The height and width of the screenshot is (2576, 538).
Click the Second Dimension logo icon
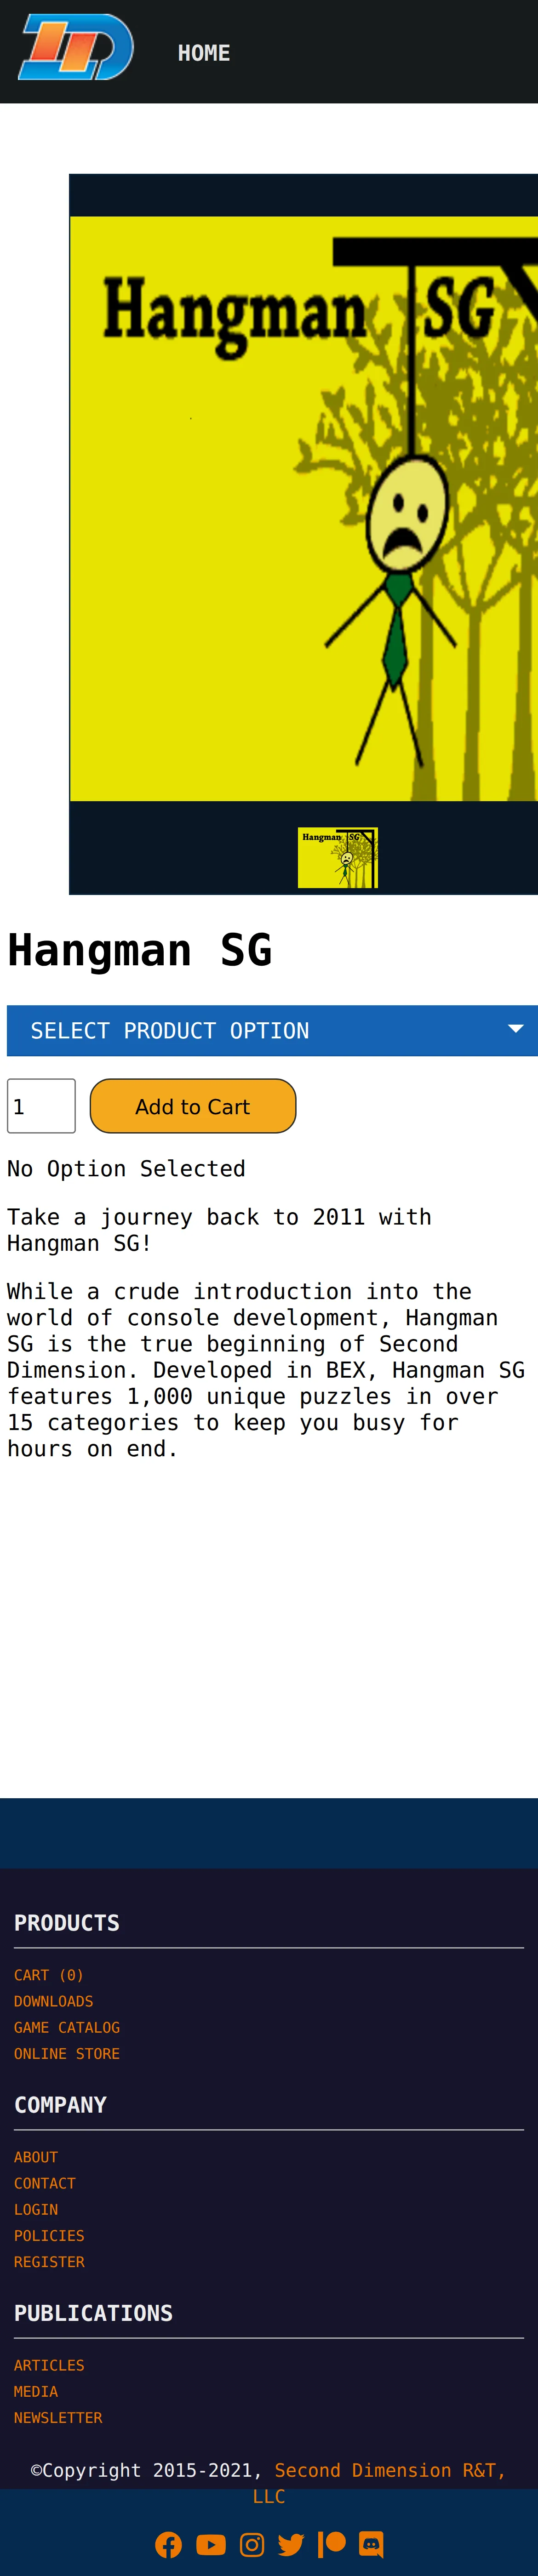76,47
